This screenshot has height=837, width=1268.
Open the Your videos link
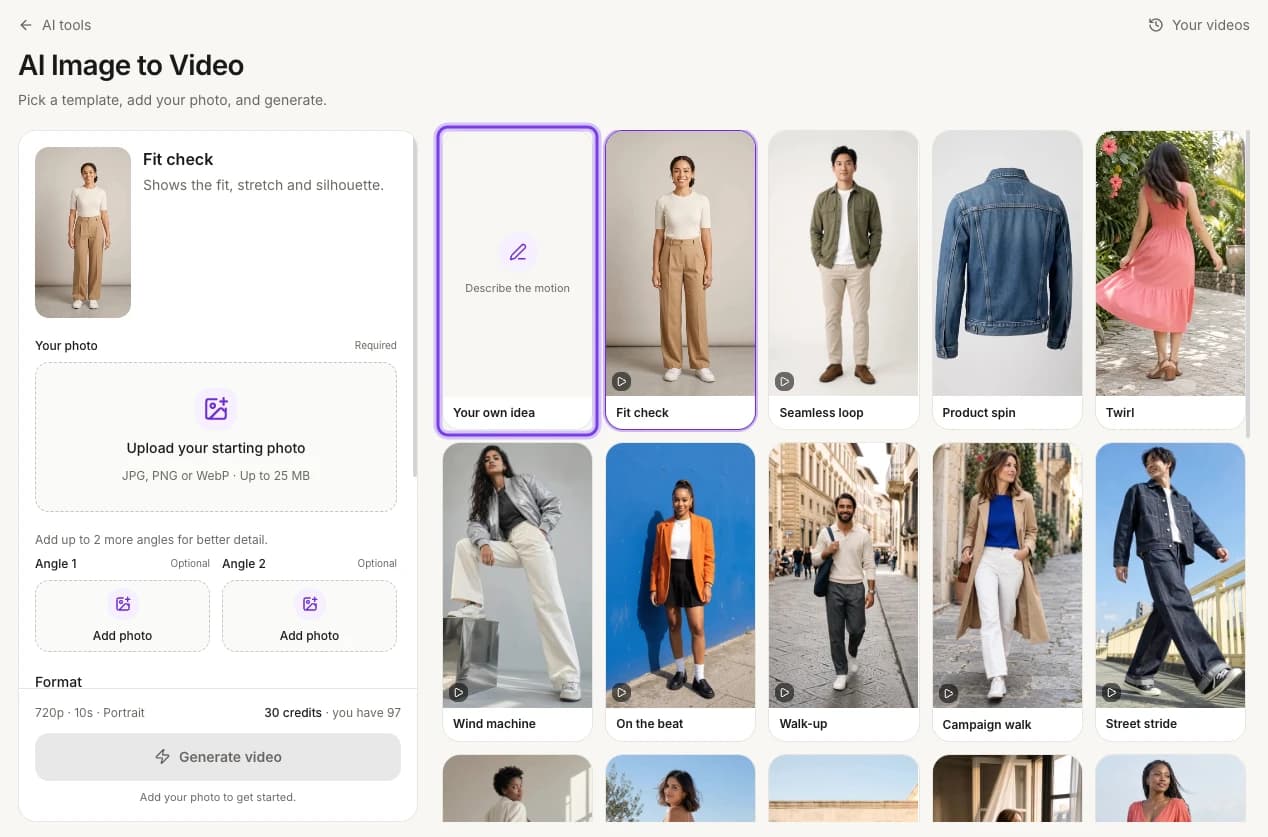point(1199,25)
